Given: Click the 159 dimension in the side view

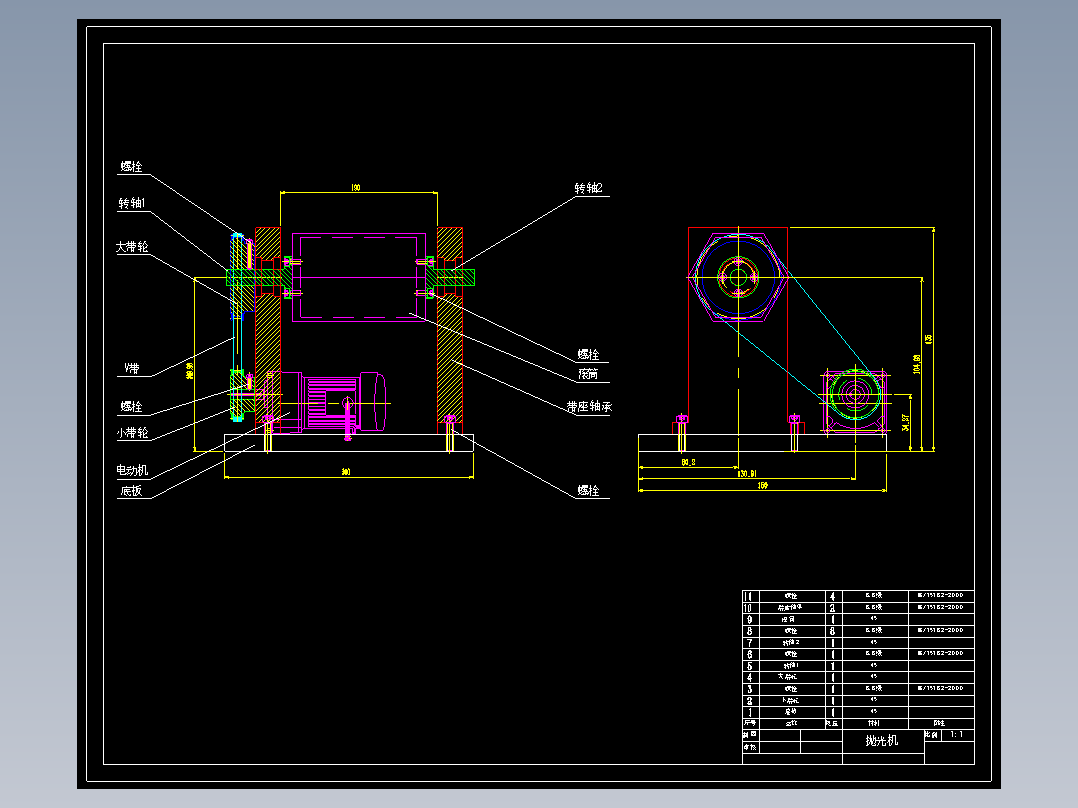Looking at the screenshot, I should tap(762, 485).
